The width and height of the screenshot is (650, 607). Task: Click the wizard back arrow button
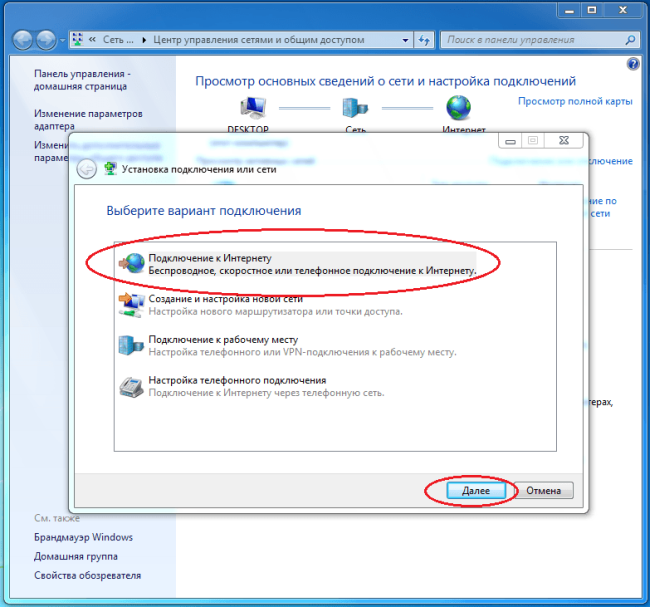[x=86, y=169]
